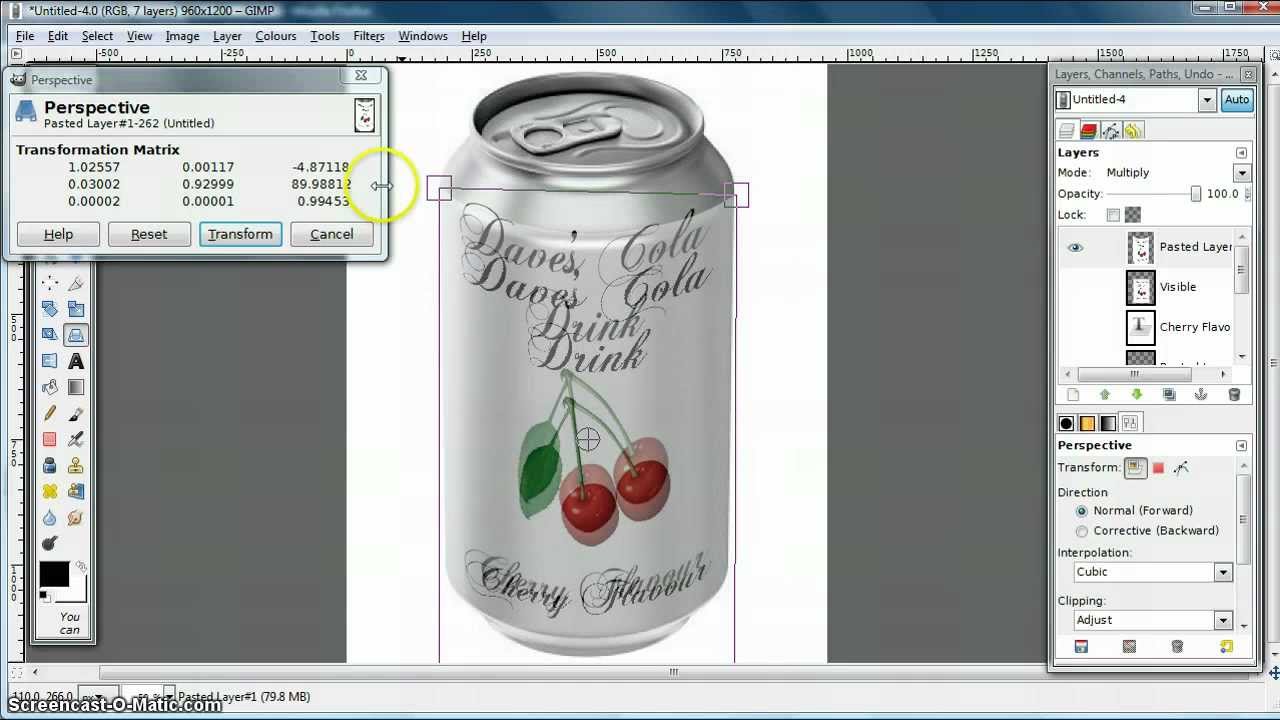Click Help in Perspective dialog
The width and height of the screenshot is (1280, 720).
(58, 234)
